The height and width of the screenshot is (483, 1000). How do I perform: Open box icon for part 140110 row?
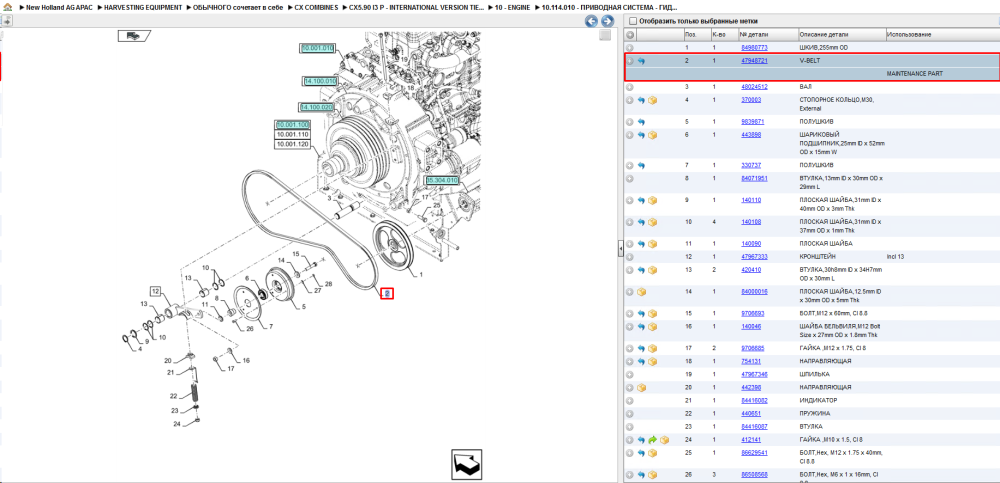652,200
